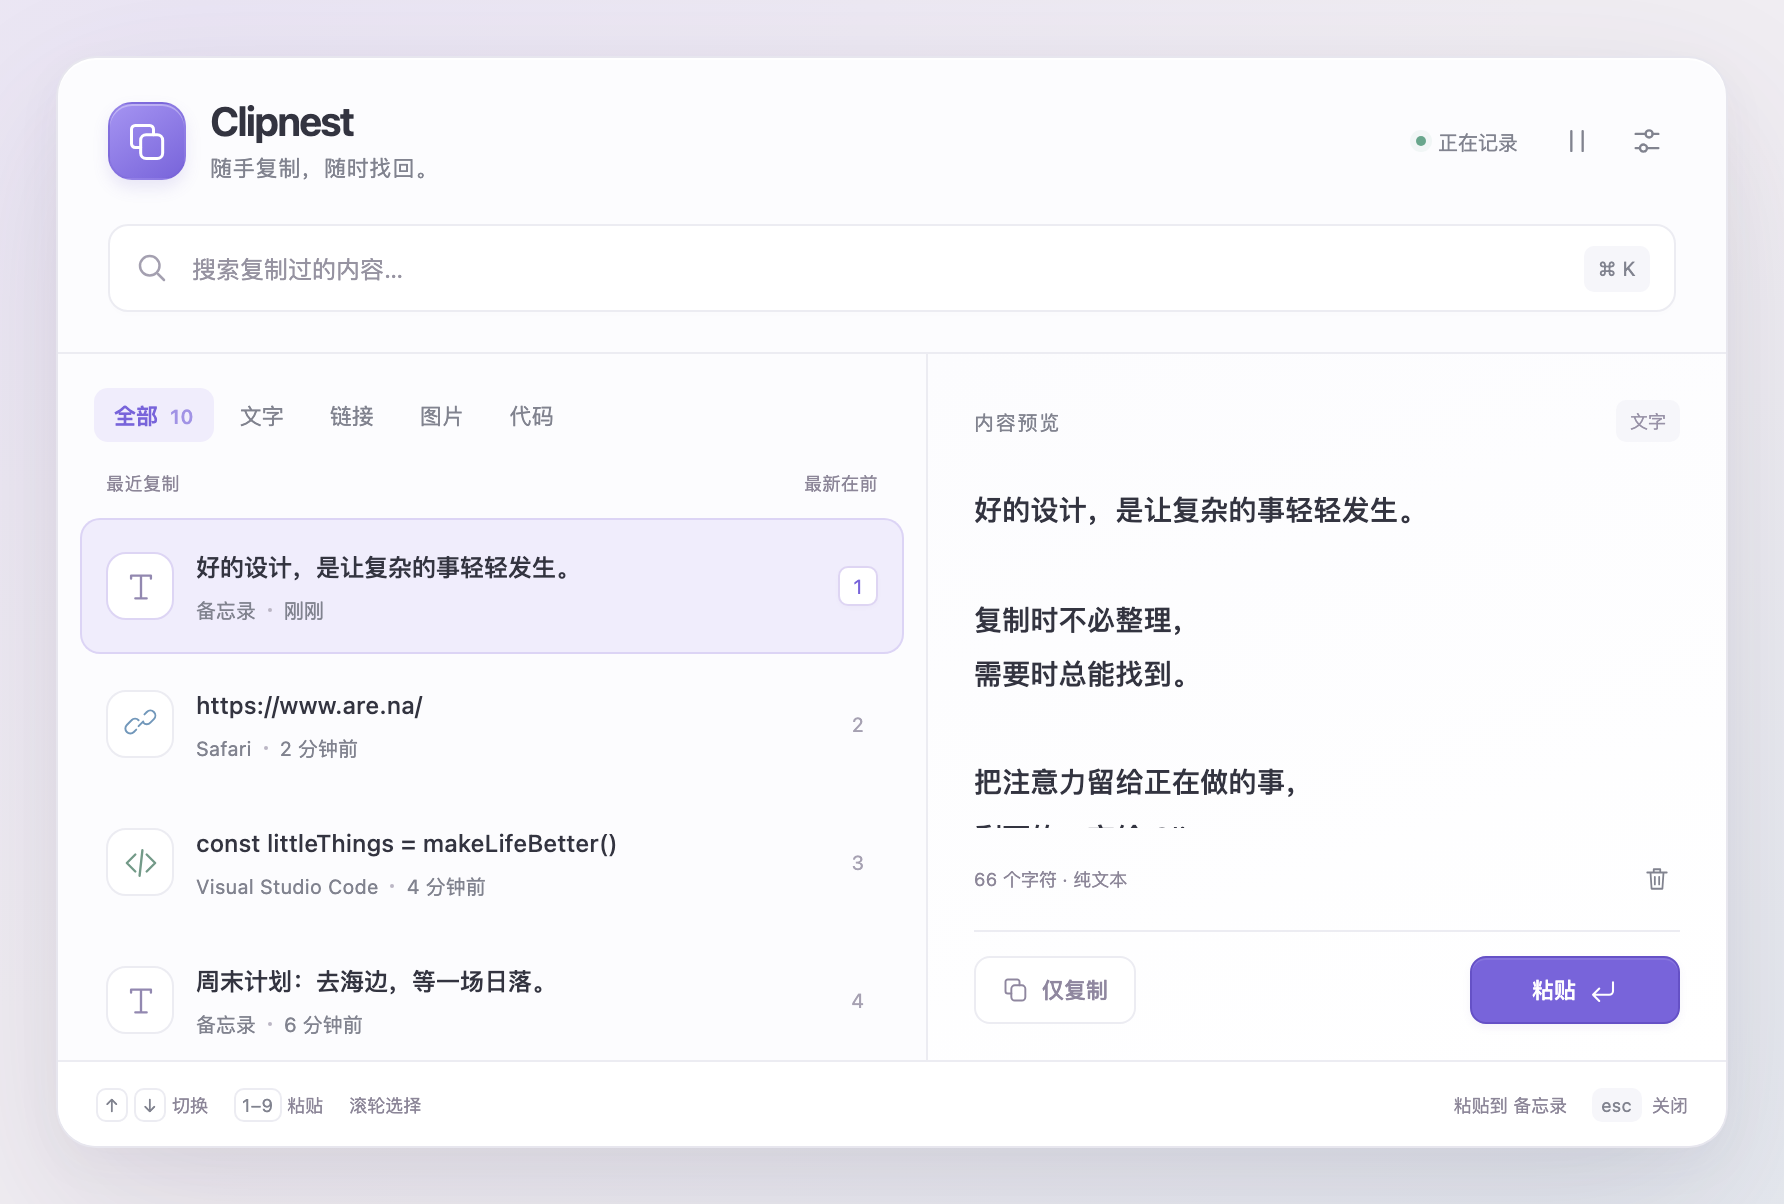Viewport: 1784px width, 1204px height.
Task: Click the link icon beside https://www.are.na/
Action: point(141,723)
